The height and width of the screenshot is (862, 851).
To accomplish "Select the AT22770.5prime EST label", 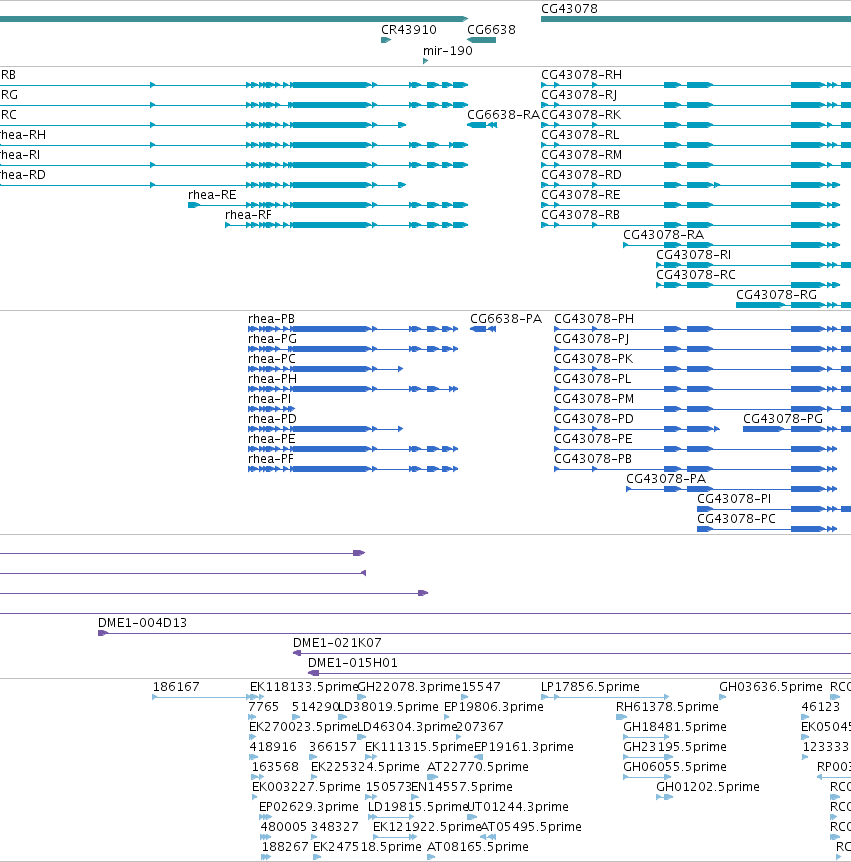I will click(478, 767).
